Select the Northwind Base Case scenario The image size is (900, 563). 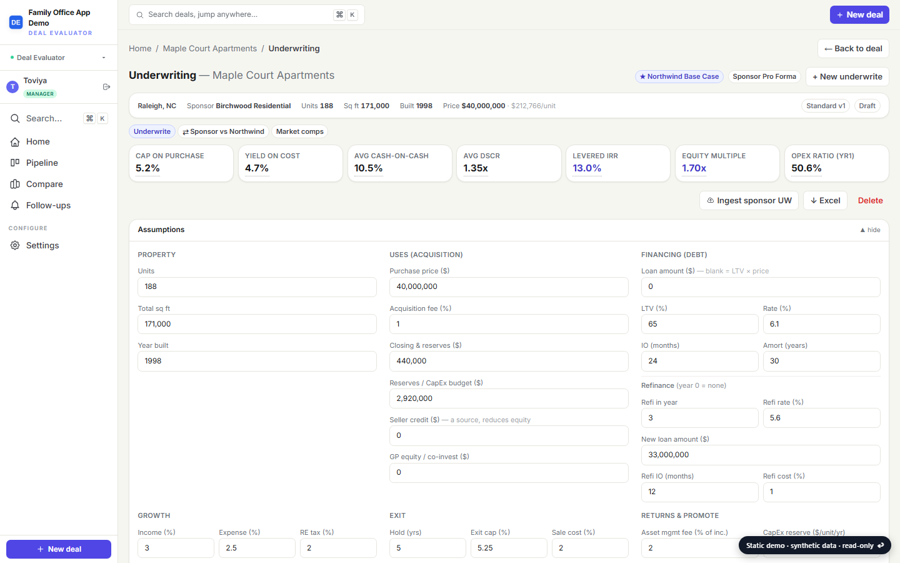click(x=680, y=76)
